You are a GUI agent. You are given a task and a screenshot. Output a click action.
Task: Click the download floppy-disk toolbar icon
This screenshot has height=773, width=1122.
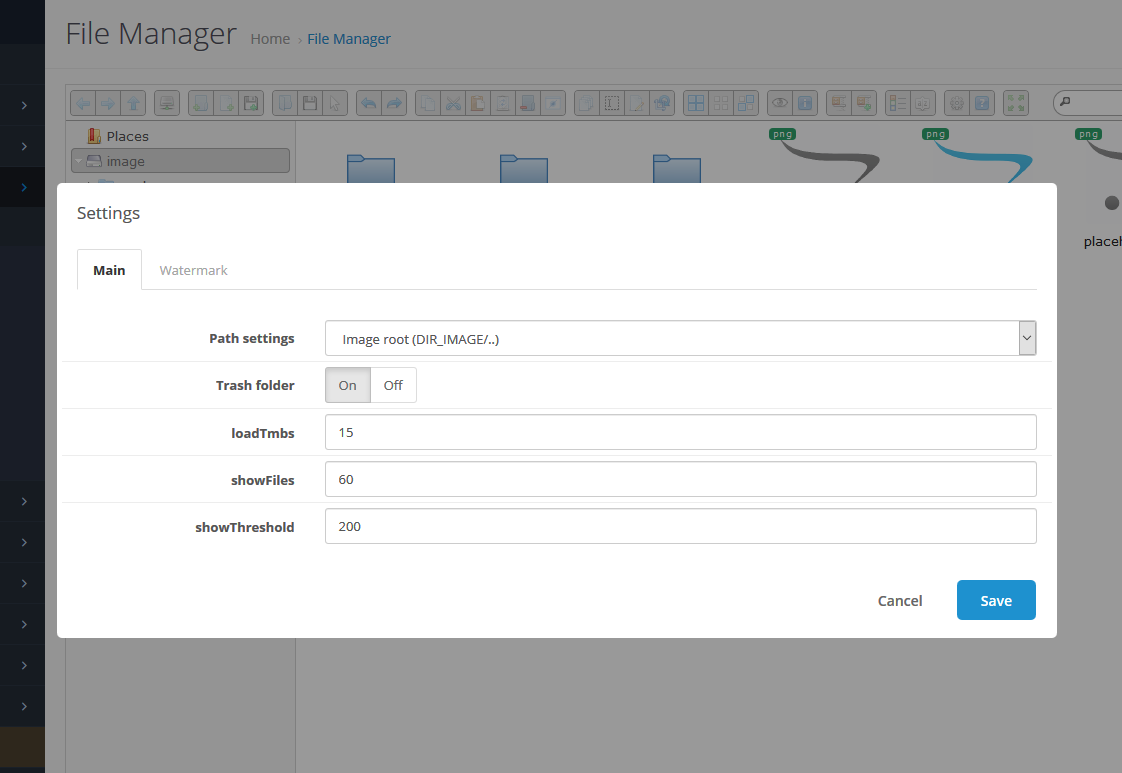pyautogui.click(x=310, y=104)
